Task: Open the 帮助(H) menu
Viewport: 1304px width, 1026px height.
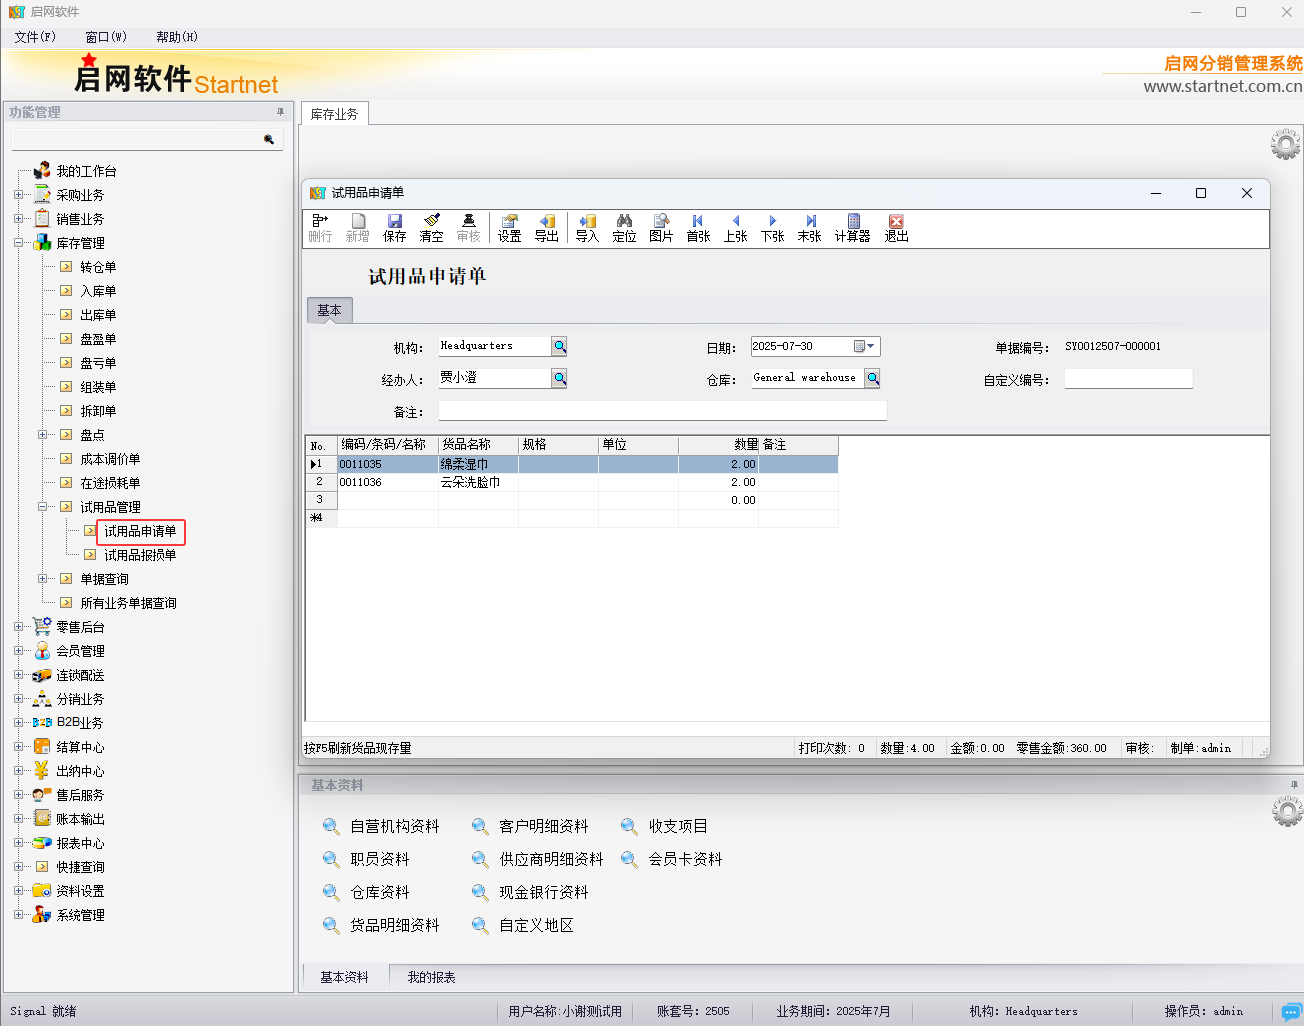Action: coord(177,37)
